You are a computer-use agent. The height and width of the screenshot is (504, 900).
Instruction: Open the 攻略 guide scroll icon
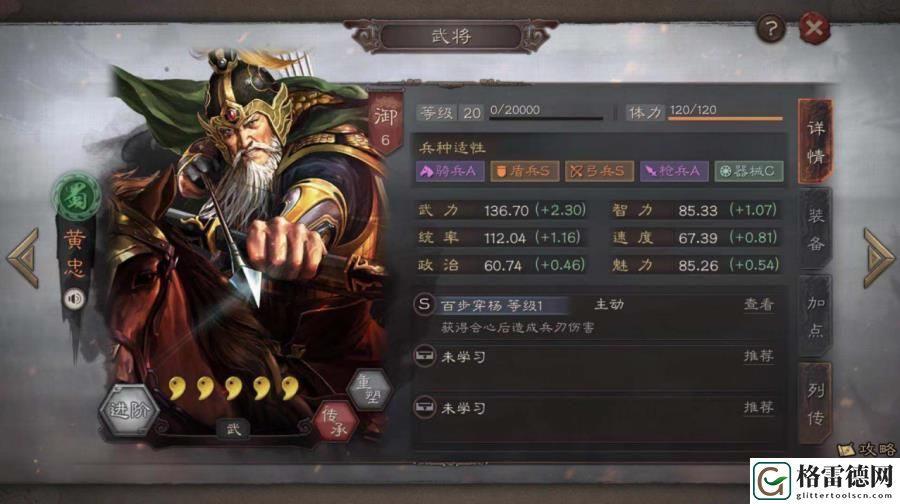tap(867, 449)
